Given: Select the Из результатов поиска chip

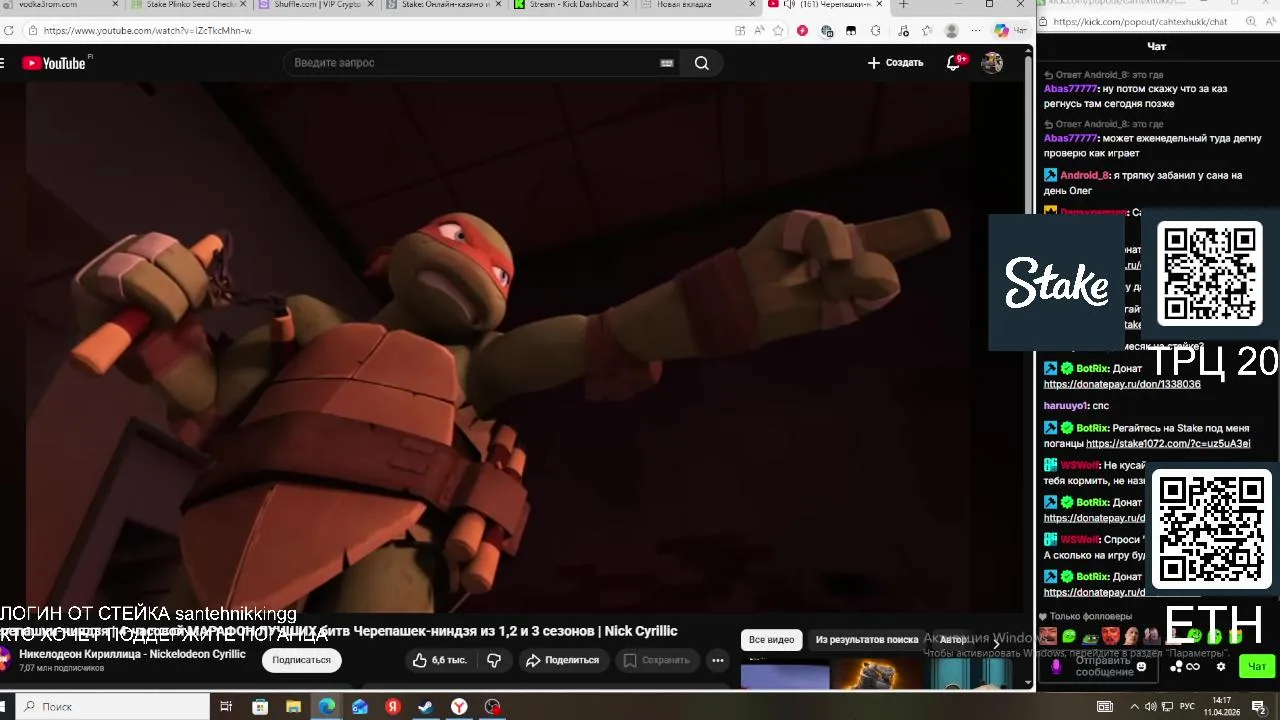Looking at the screenshot, I should (x=866, y=640).
